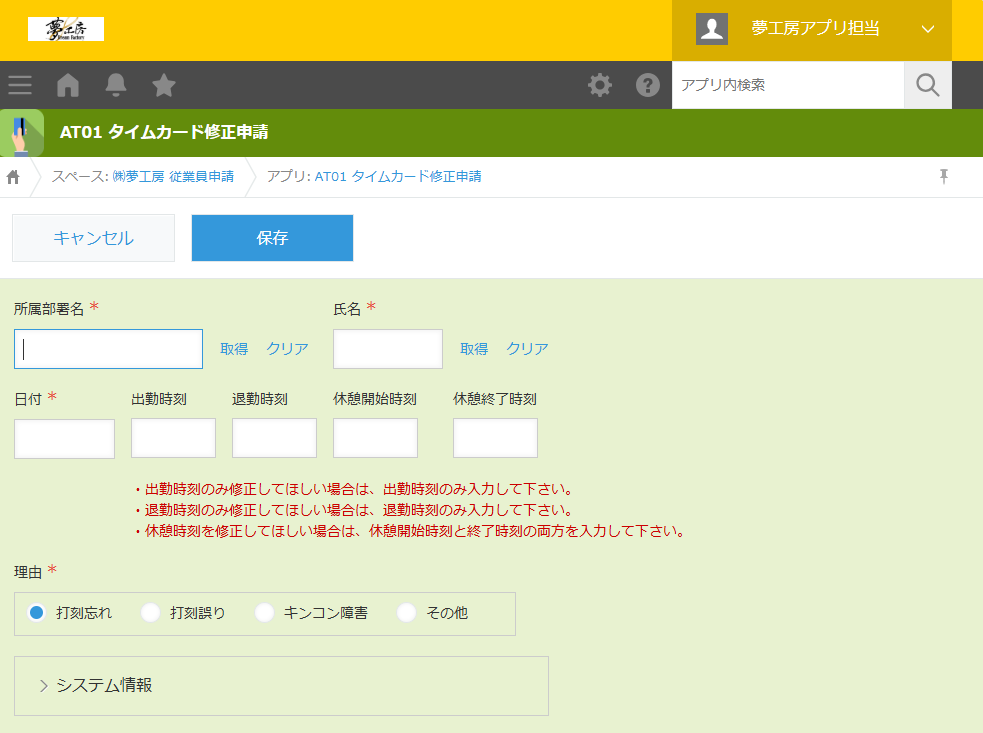Click the pin icon in breadcrumb bar

pos(943,177)
